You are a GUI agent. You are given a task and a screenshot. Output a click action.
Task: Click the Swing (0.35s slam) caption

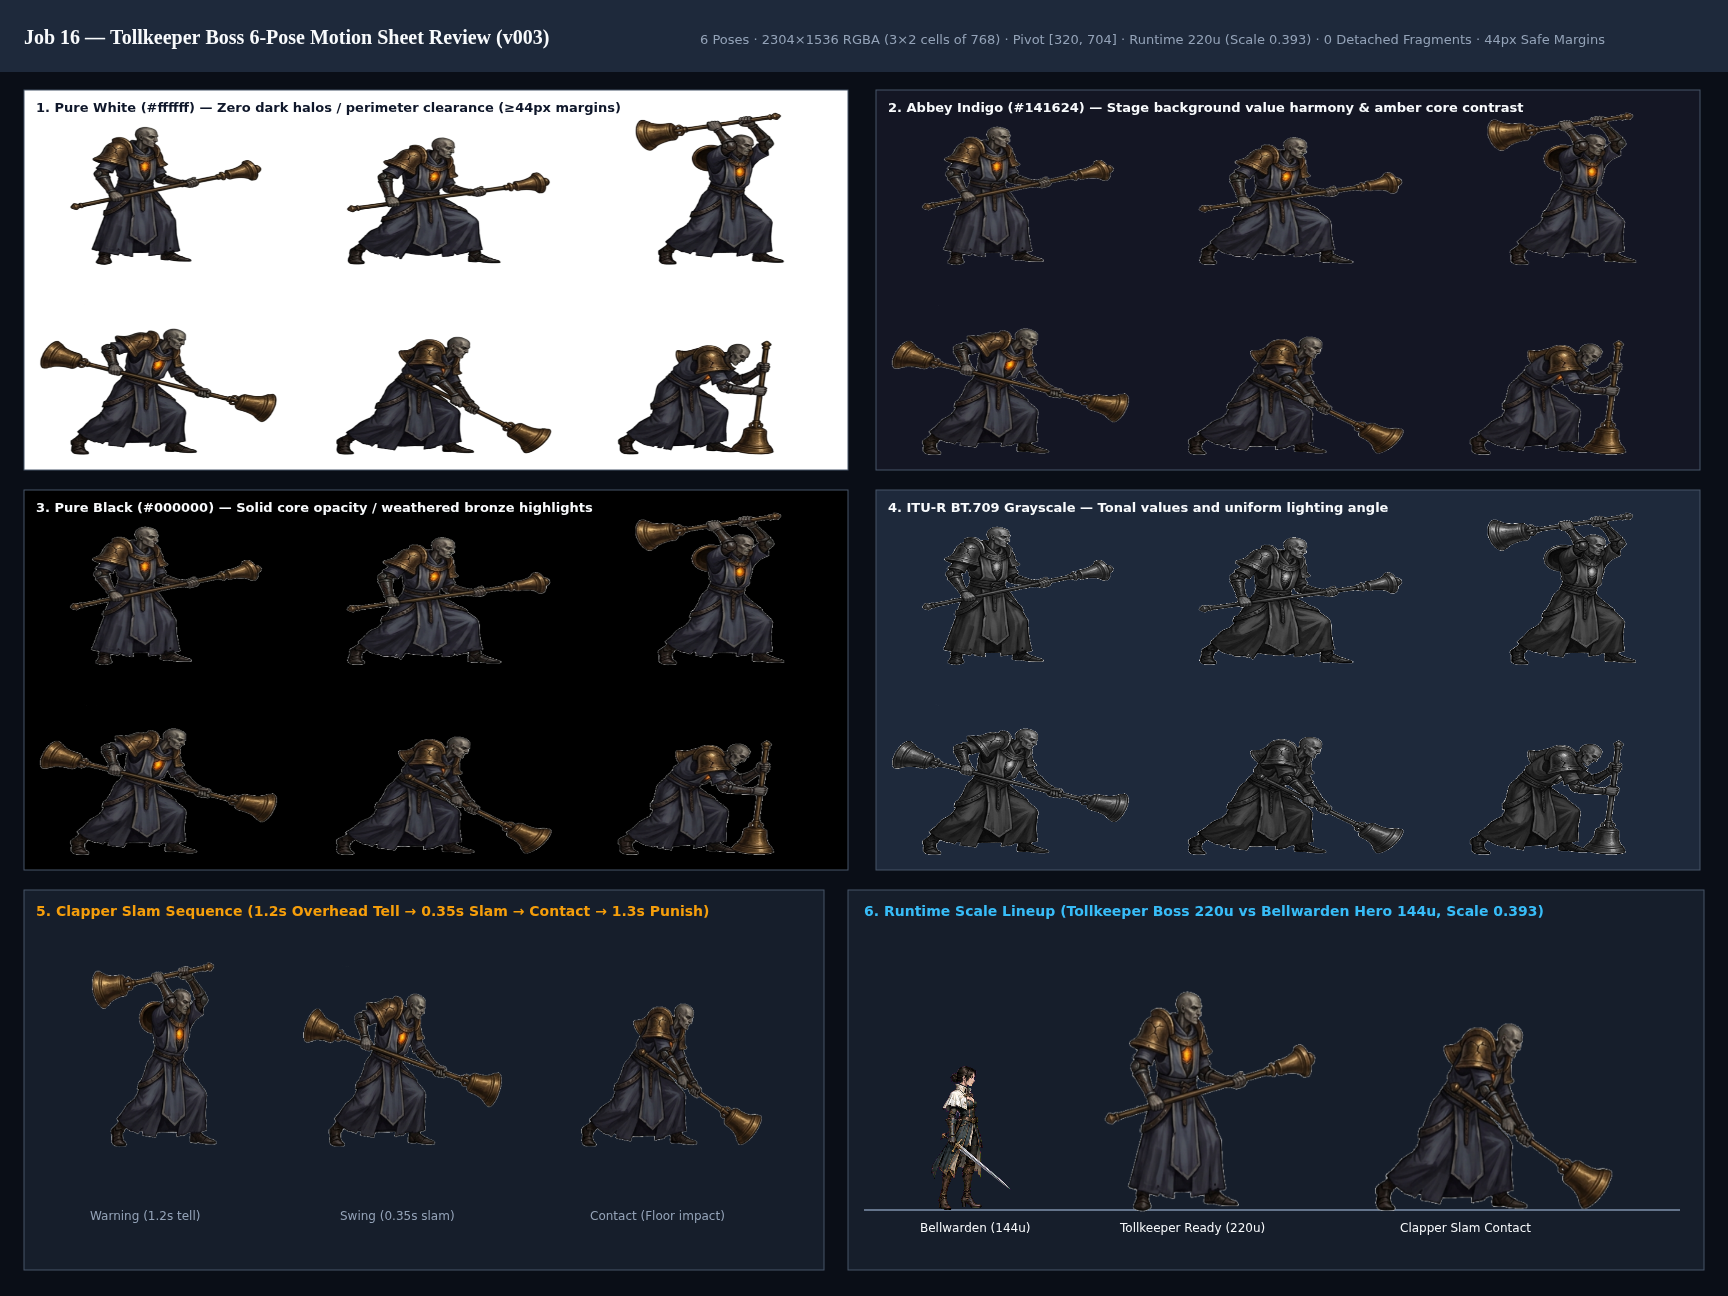[x=397, y=1216]
